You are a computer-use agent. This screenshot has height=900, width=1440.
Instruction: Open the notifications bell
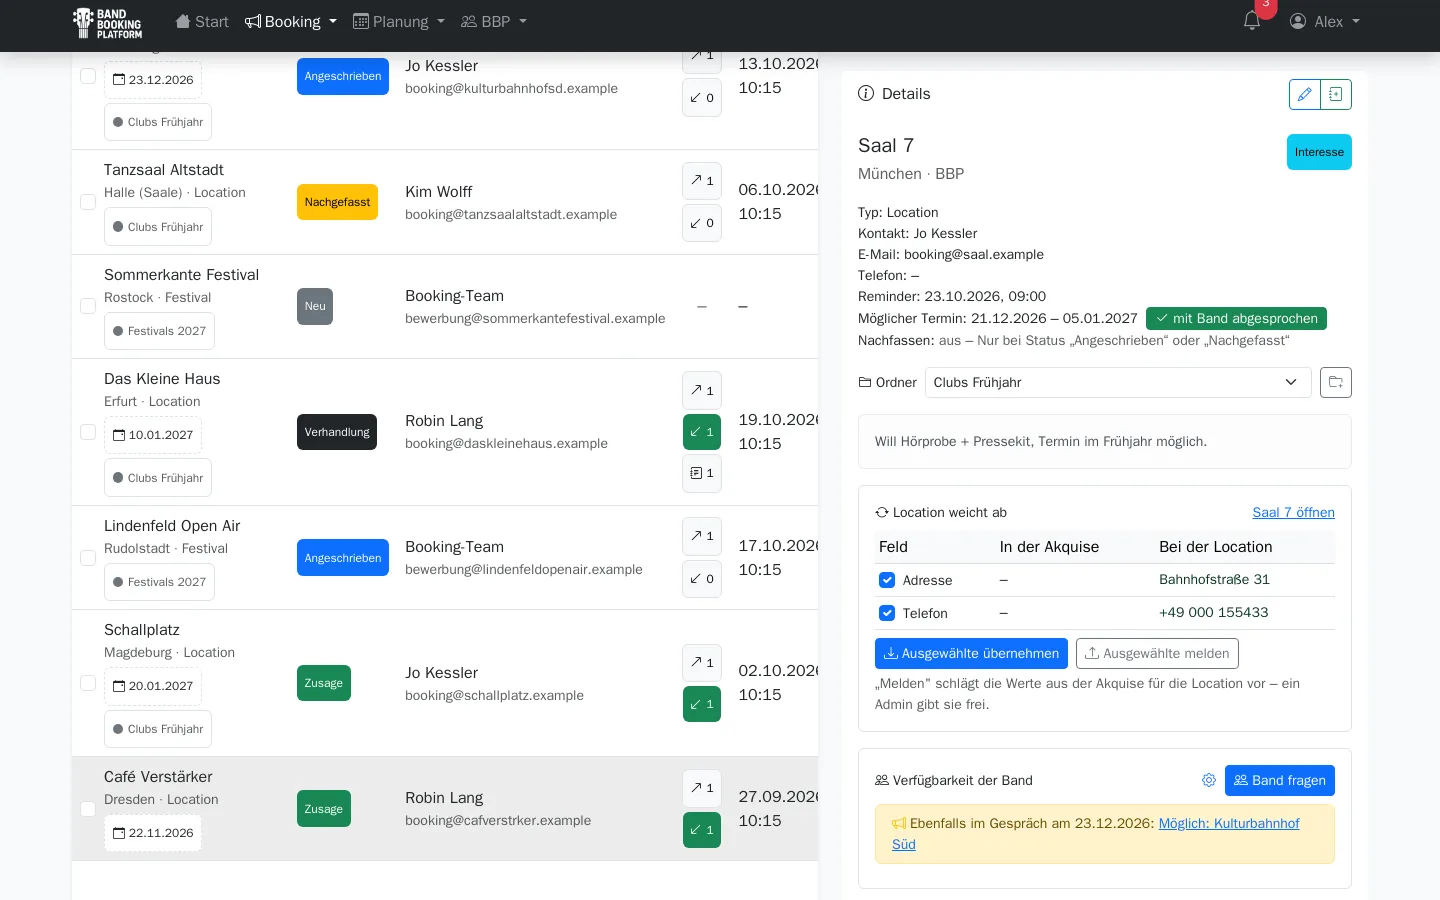(1251, 21)
